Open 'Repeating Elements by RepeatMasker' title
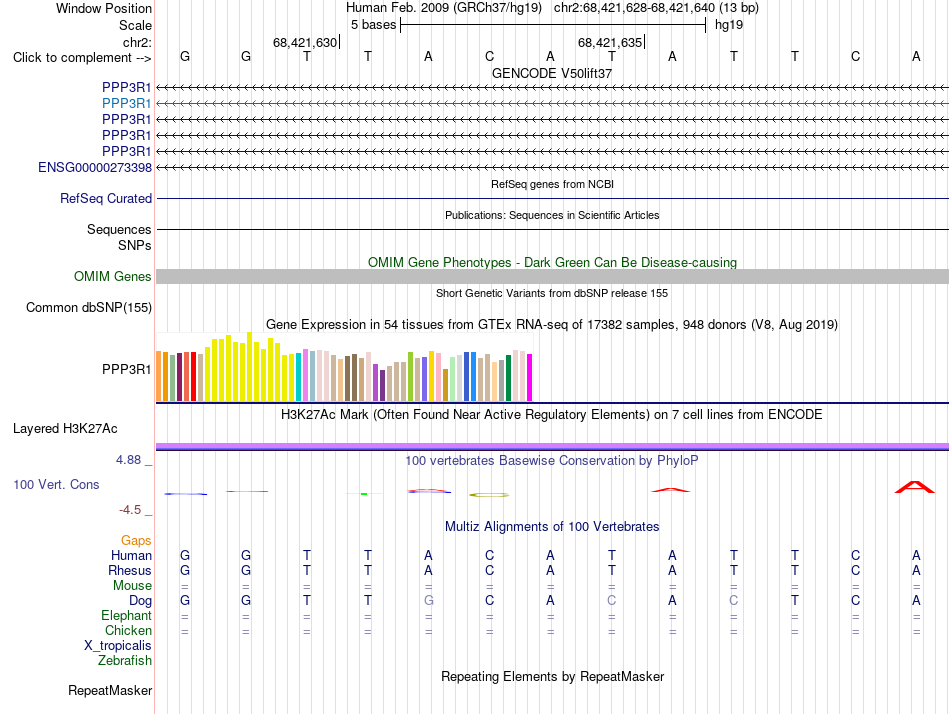The height and width of the screenshot is (714, 950). click(552, 677)
